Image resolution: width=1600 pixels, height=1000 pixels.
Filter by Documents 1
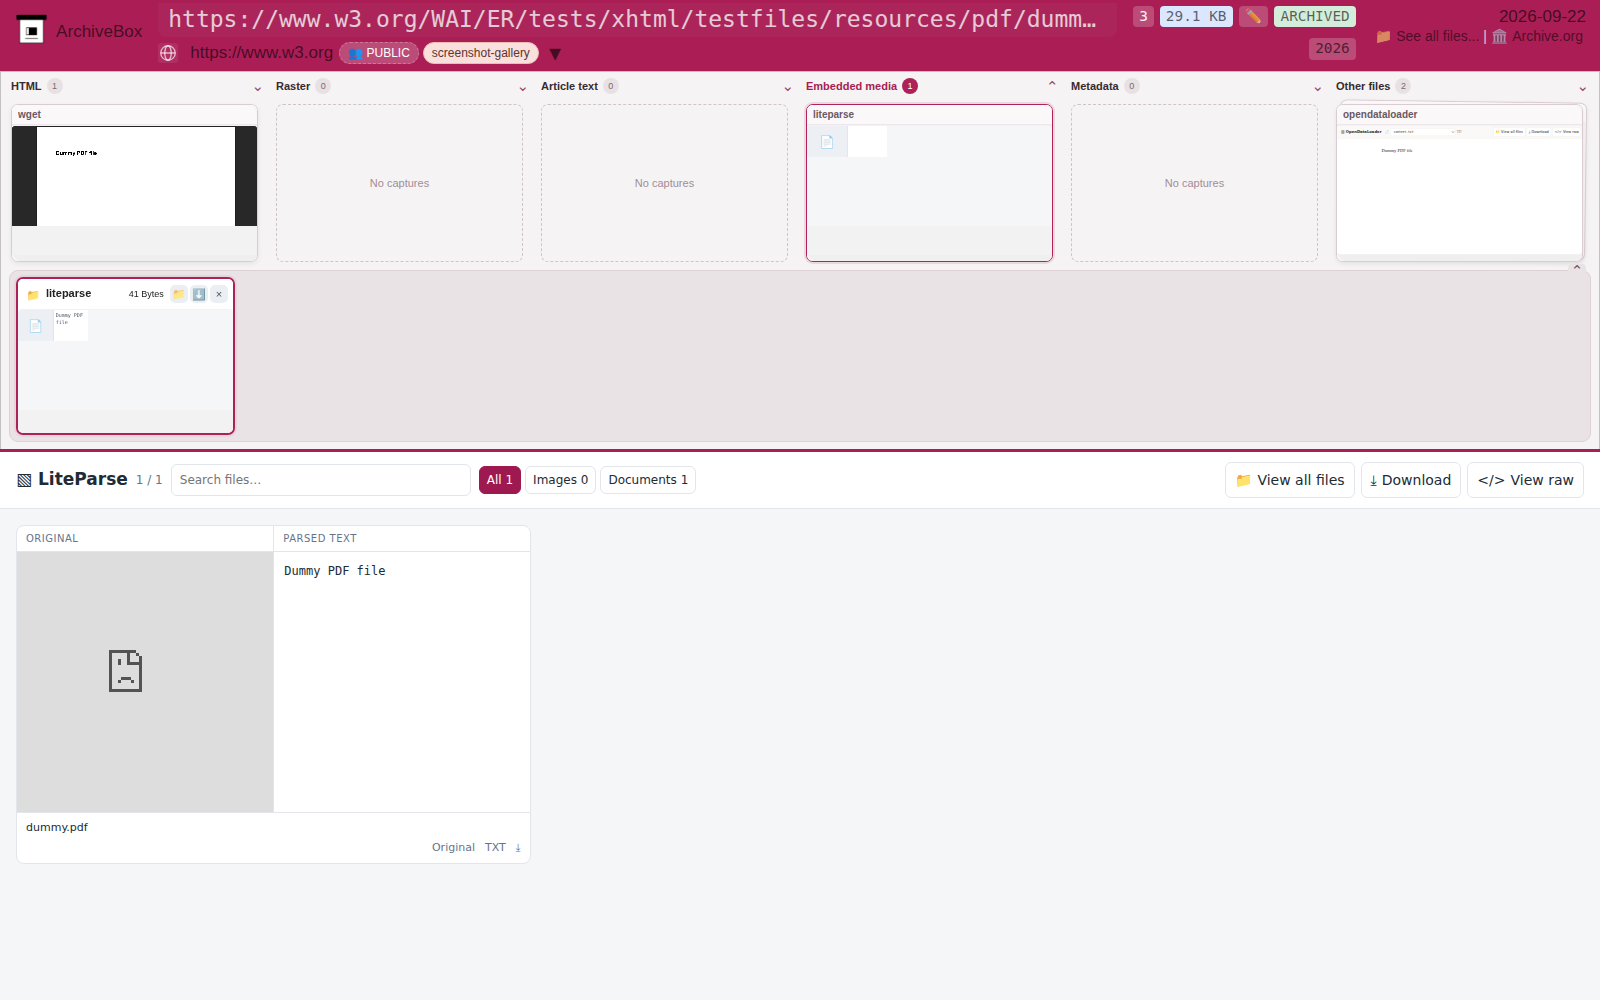(648, 480)
